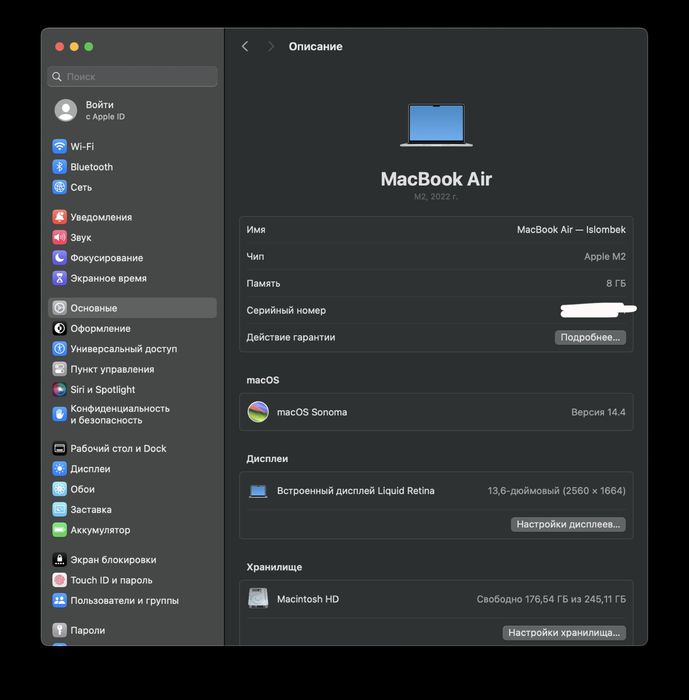The image size is (689, 700).
Task: Open Настройки хранилища button
Action: [564, 633]
